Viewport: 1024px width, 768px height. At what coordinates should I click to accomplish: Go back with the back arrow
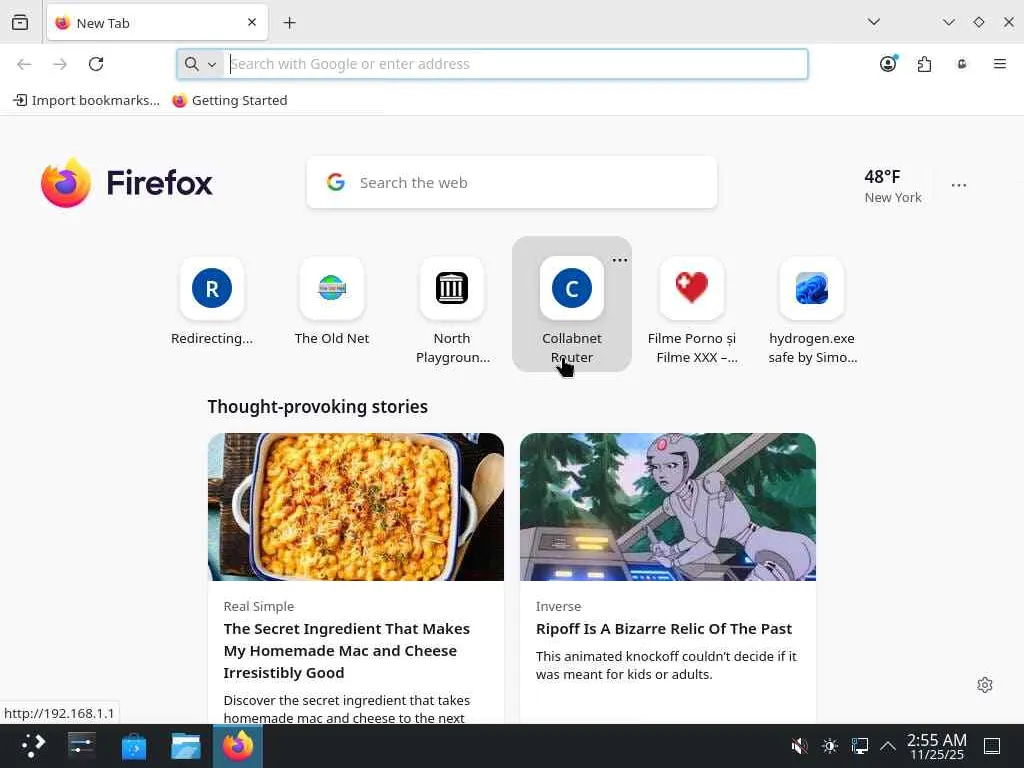(24, 64)
